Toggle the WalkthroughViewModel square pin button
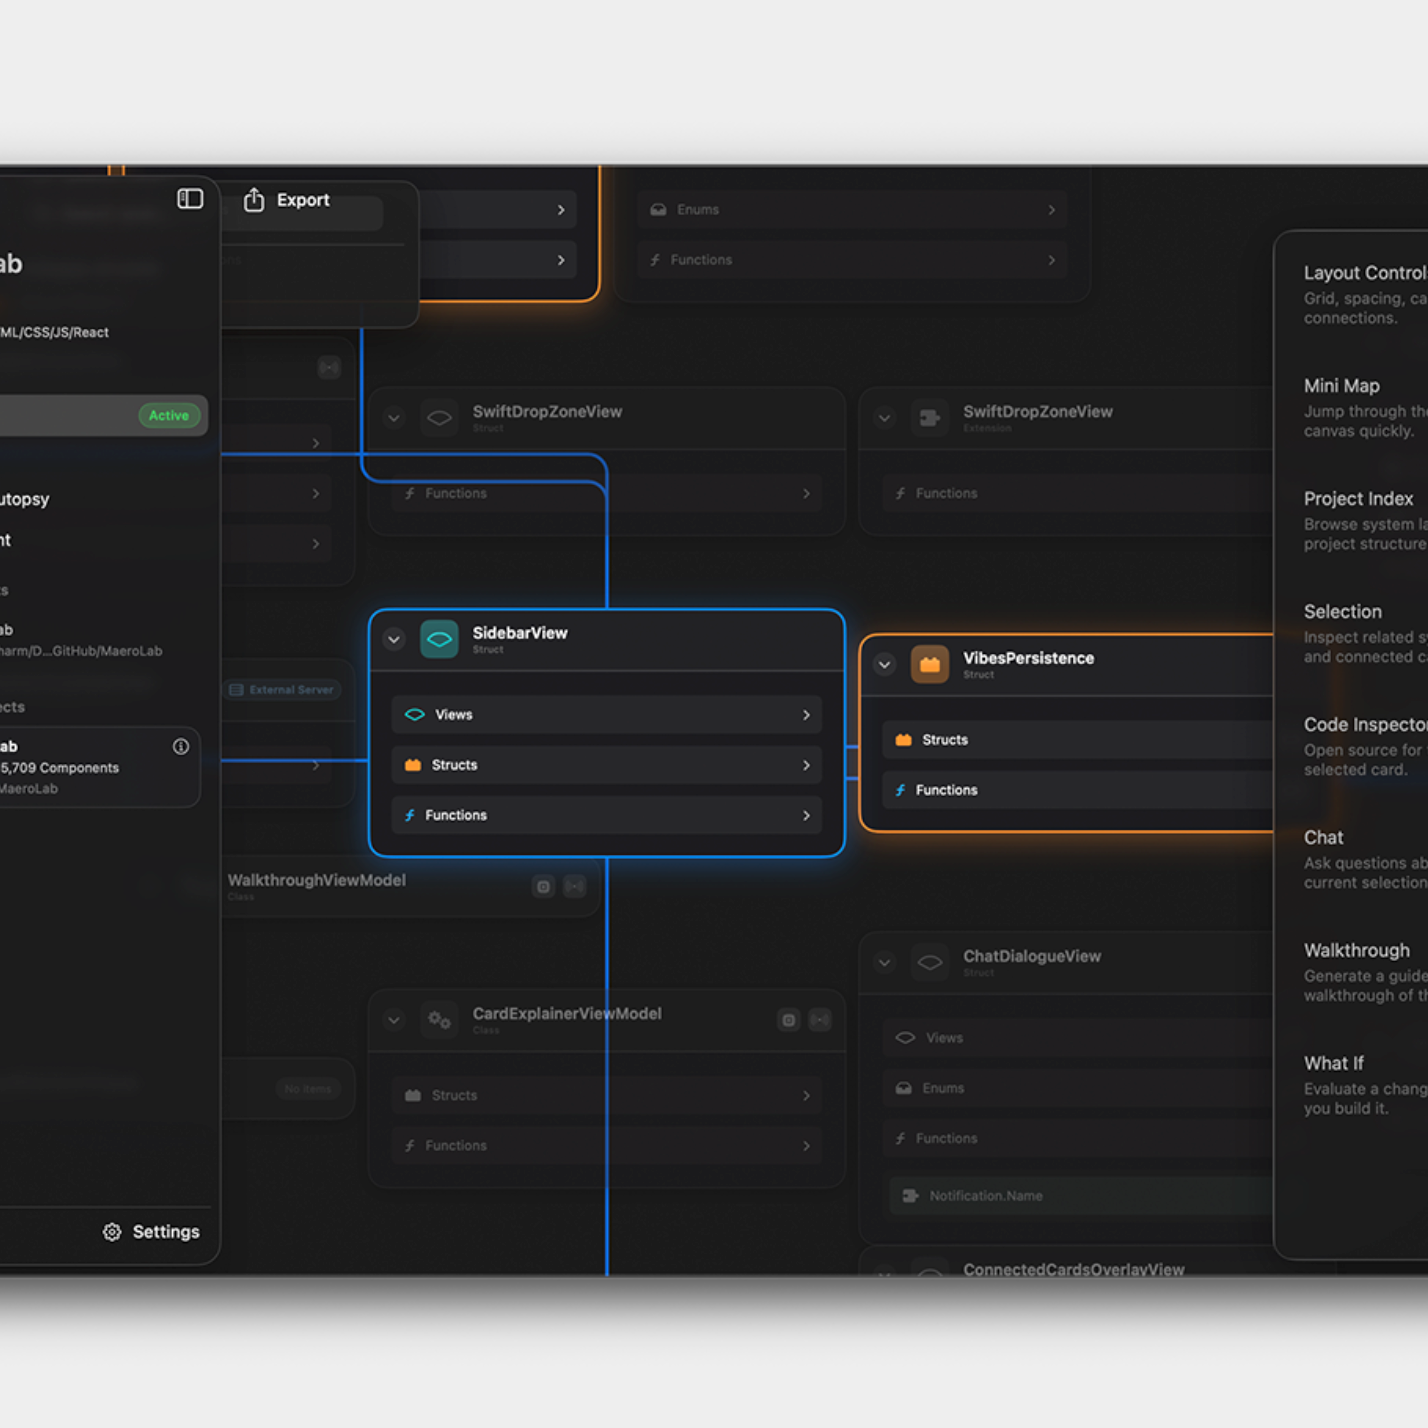The width and height of the screenshot is (1428, 1428). (x=543, y=887)
